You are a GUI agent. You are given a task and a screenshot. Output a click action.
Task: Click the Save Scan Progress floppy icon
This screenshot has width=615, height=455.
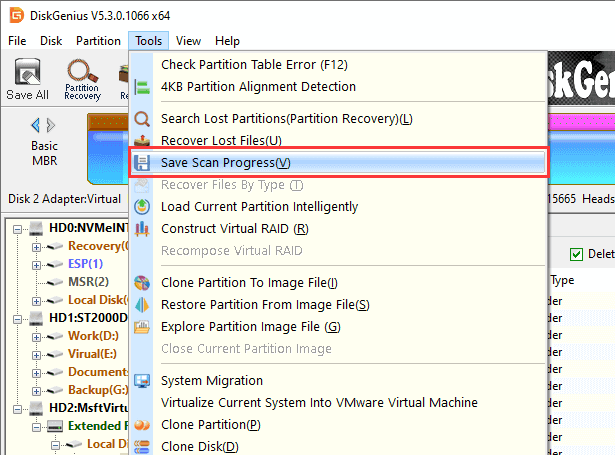pos(142,163)
